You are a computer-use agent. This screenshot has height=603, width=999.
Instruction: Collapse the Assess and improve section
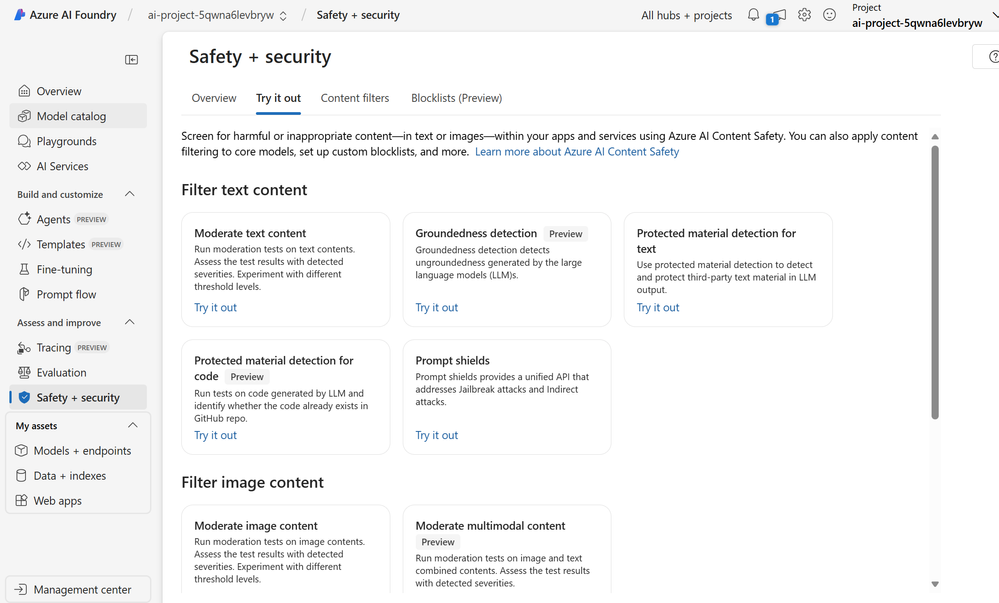point(129,322)
